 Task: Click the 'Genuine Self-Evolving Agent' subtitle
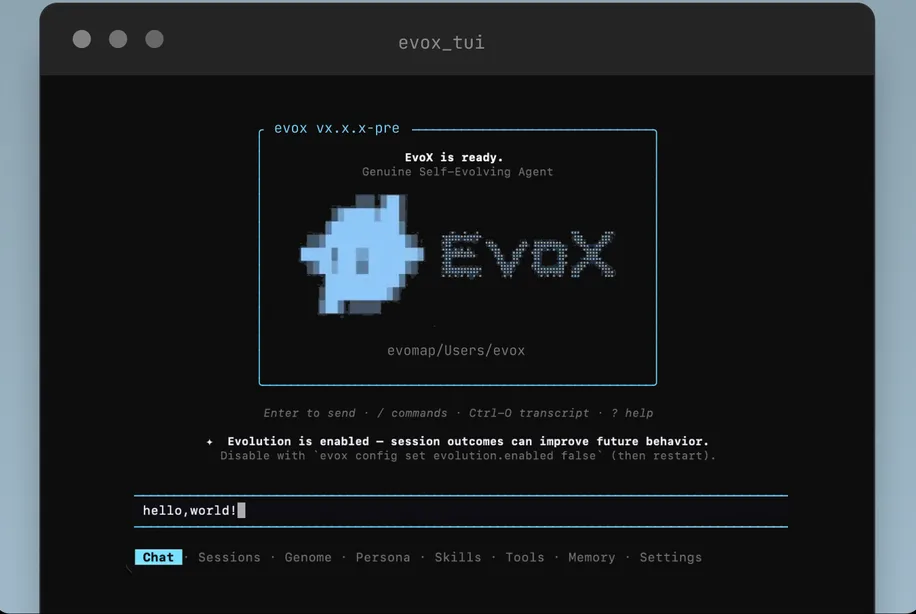457,172
